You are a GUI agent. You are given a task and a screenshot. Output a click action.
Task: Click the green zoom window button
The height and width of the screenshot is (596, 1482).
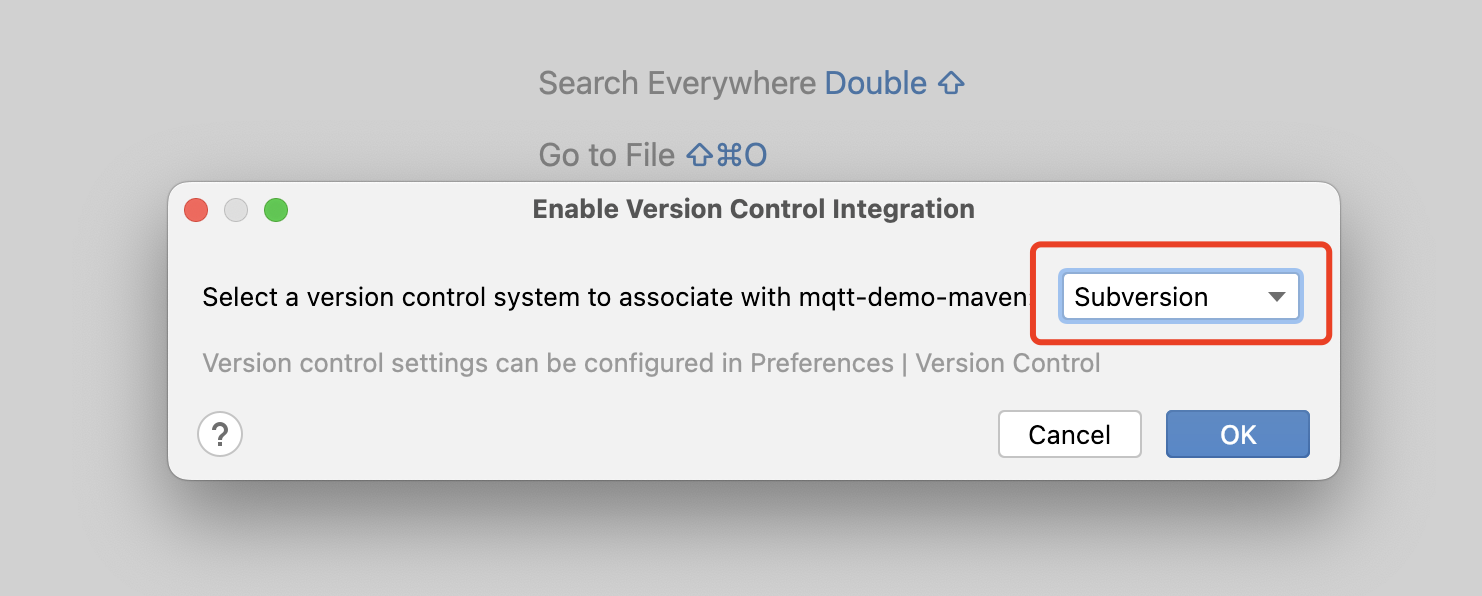pyautogui.click(x=276, y=210)
